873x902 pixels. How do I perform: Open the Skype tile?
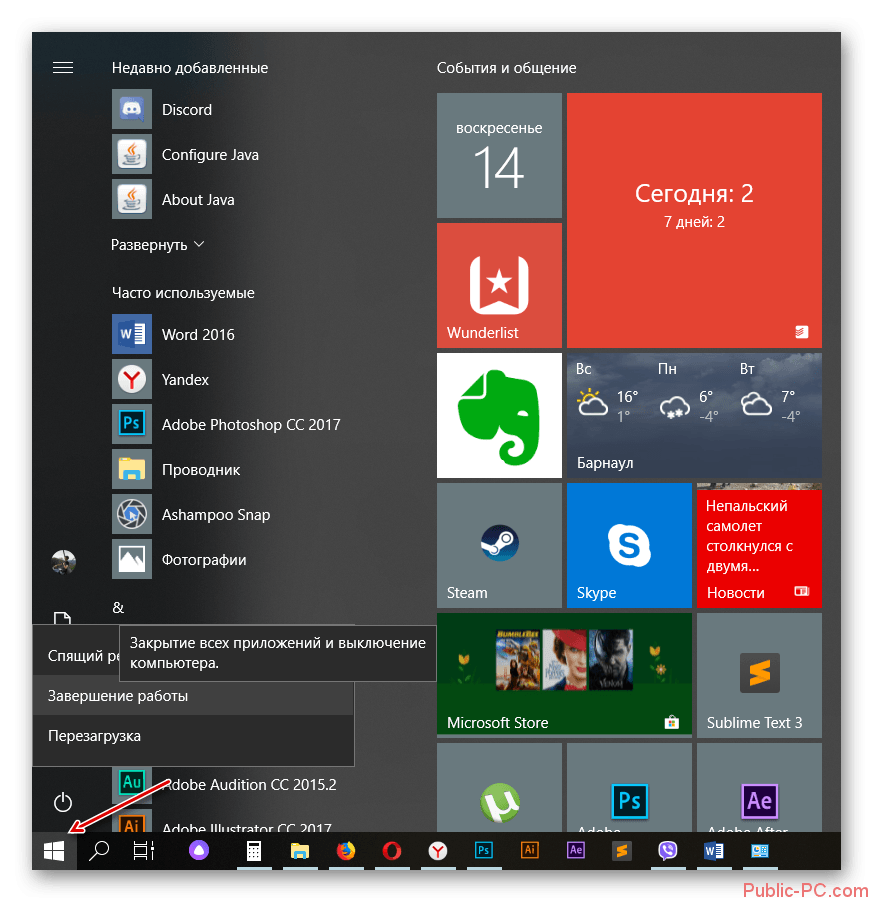tap(628, 545)
